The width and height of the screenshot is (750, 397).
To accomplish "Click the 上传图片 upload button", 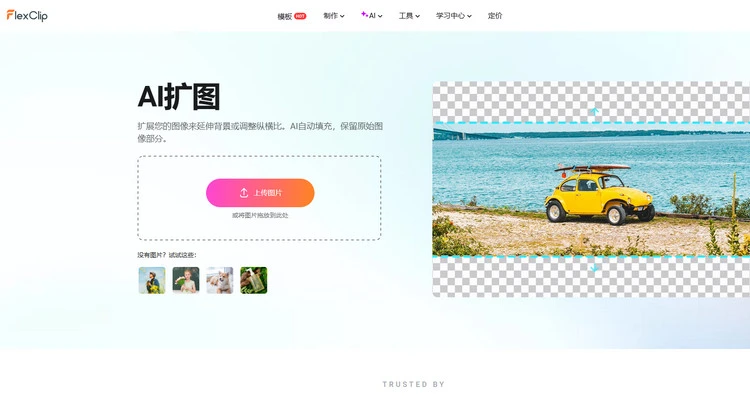I will click(260, 193).
